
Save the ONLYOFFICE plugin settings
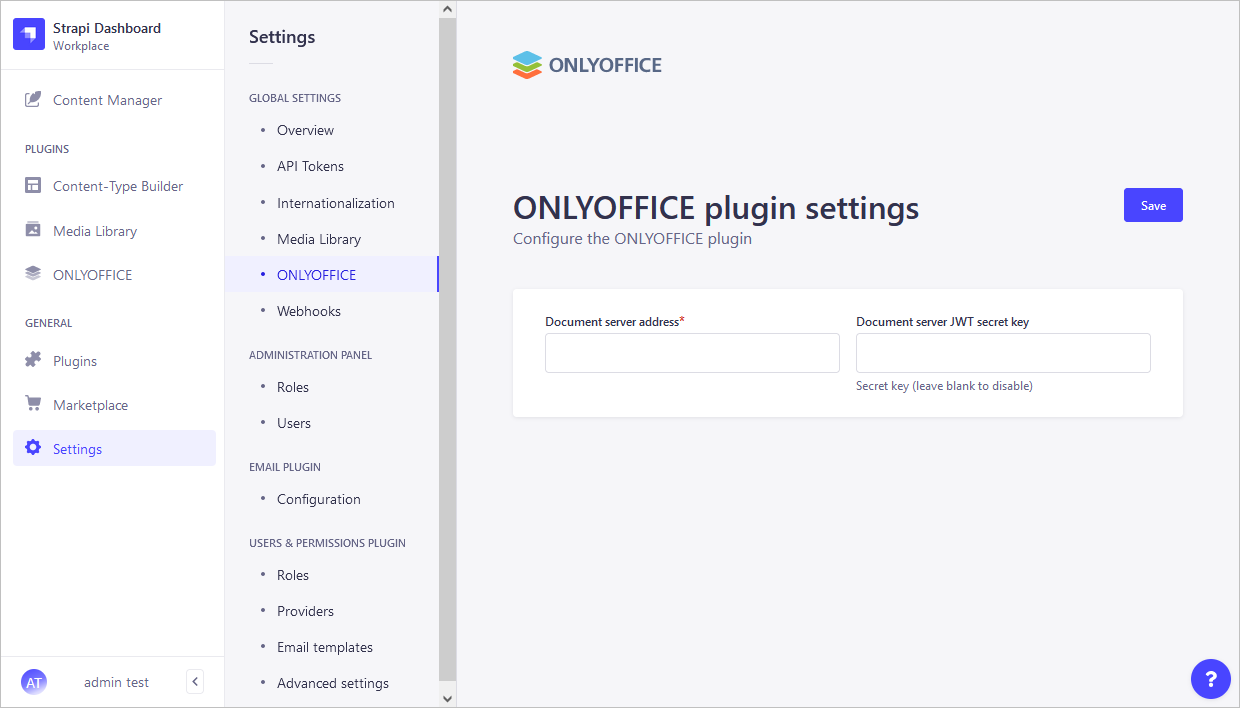pyautogui.click(x=1153, y=204)
